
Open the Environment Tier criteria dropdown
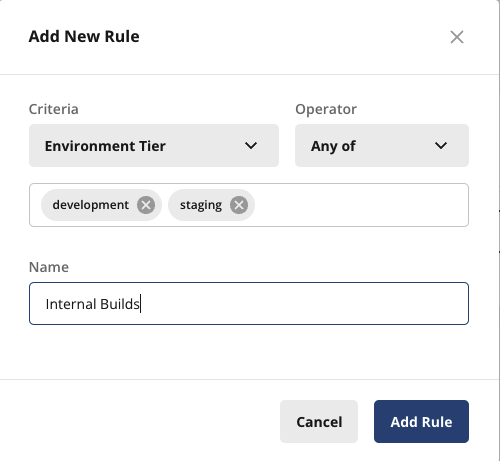pos(154,146)
